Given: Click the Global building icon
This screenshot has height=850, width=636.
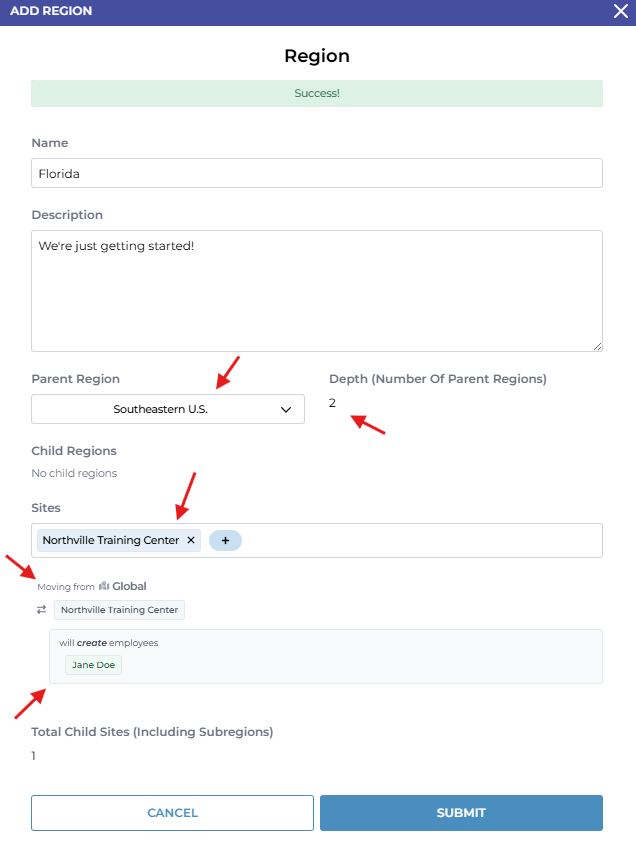Looking at the screenshot, I should (104, 586).
